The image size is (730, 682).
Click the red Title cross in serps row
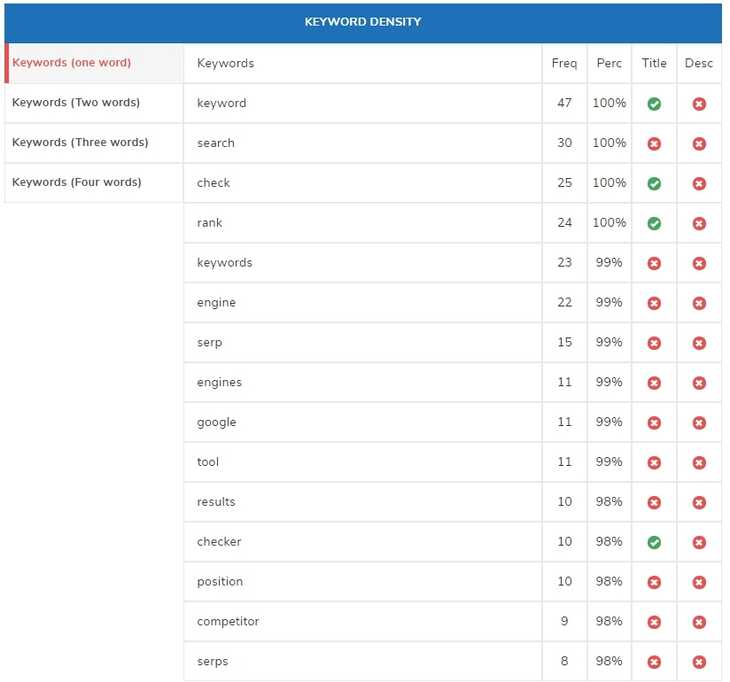[x=654, y=662]
